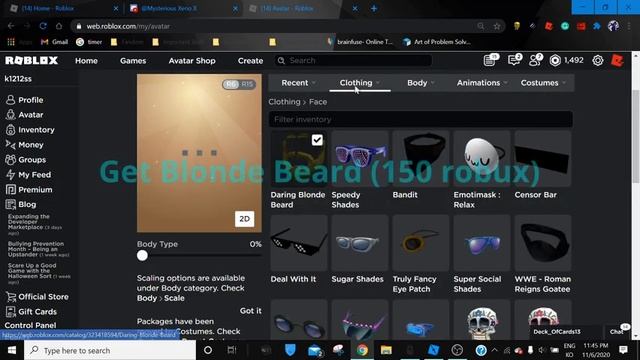Open Premium in the sidebar
The width and height of the screenshot is (640, 360).
[29, 190]
